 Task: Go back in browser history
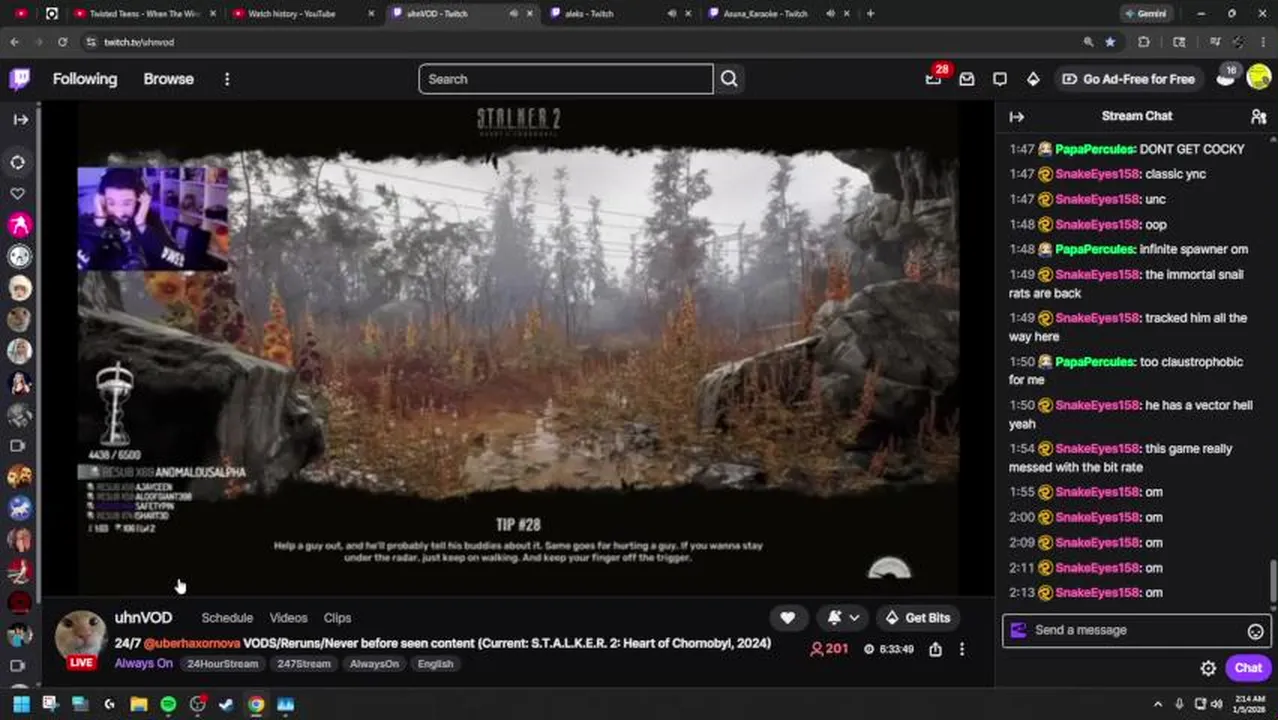point(14,42)
